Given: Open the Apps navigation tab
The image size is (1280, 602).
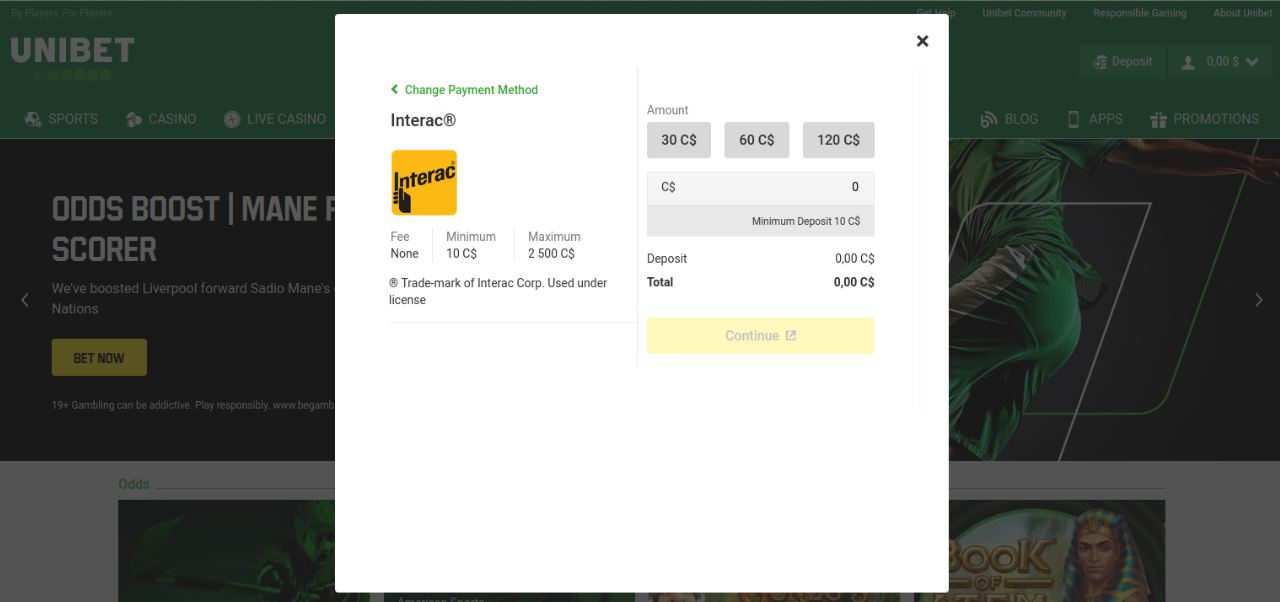Looking at the screenshot, I should point(1095,119).
